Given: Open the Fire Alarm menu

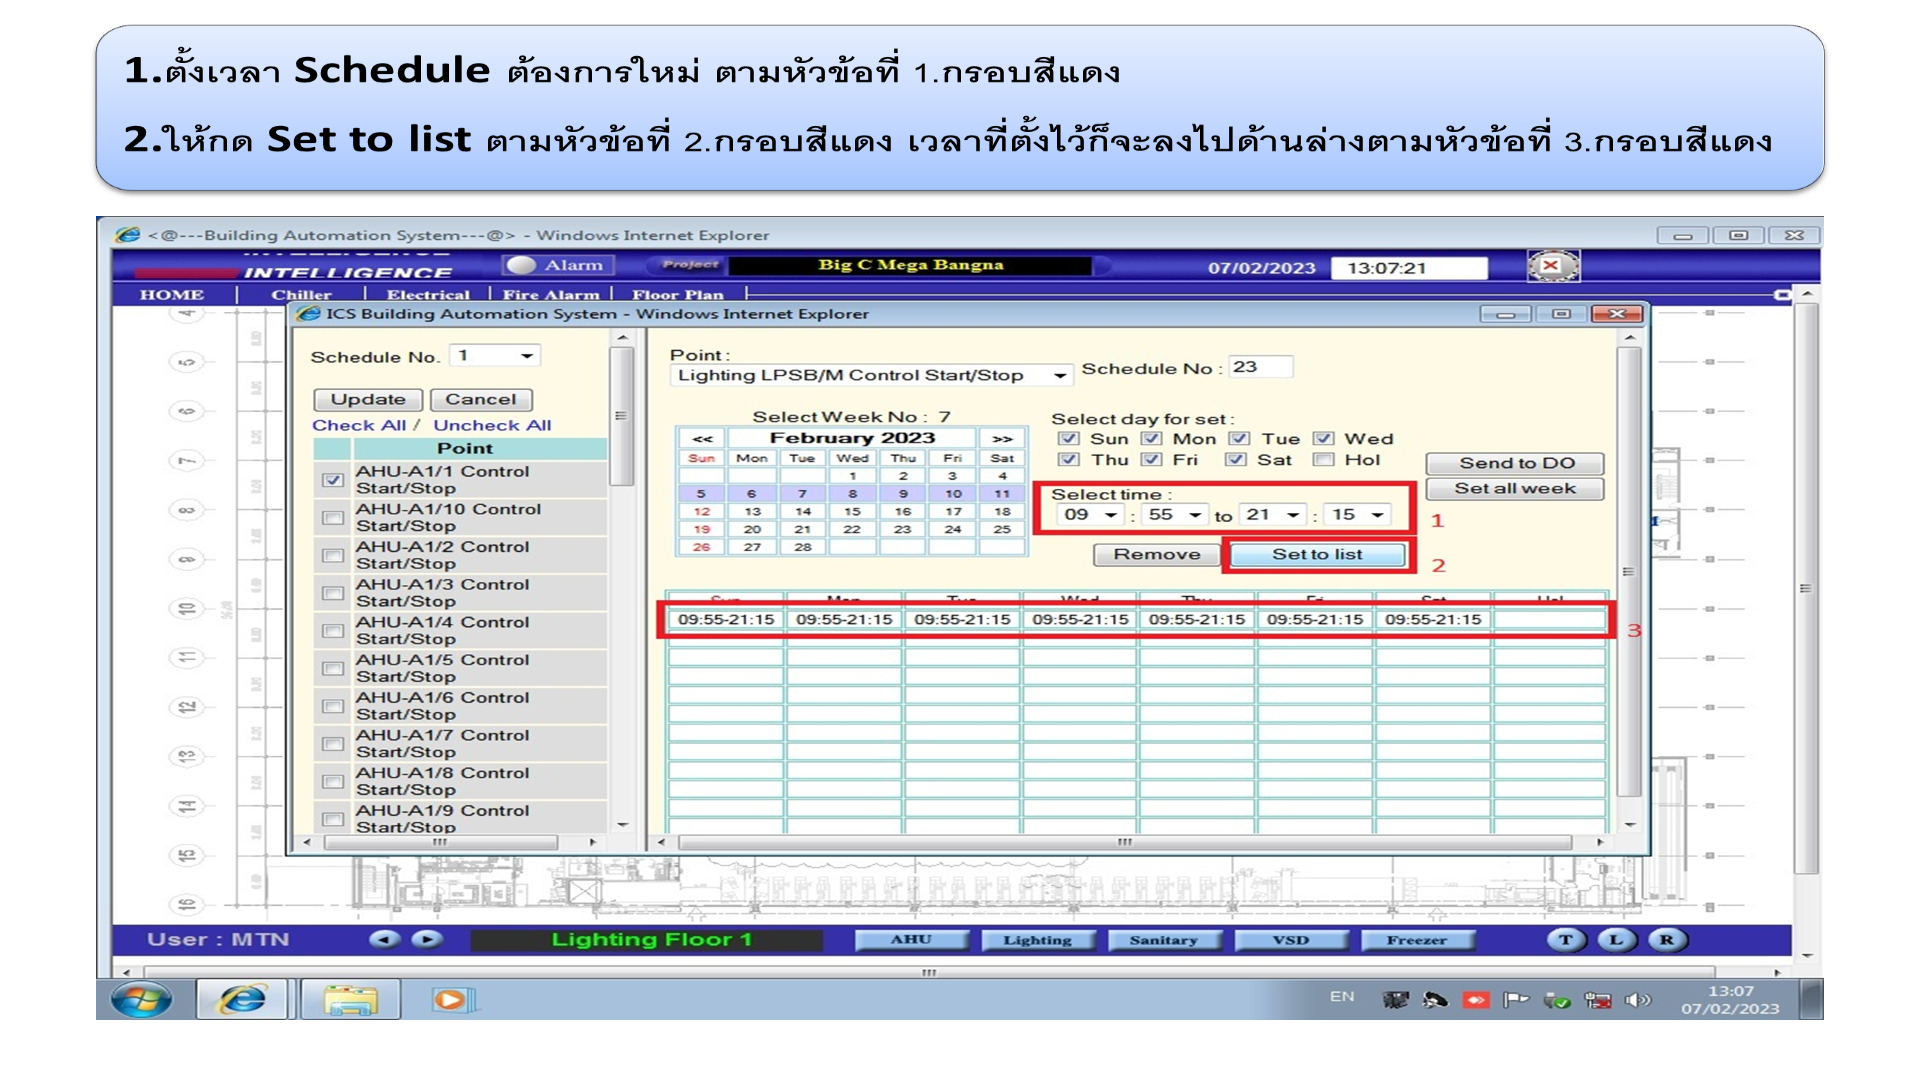Looking at the screenshot, I should click(x=551, y=294).
